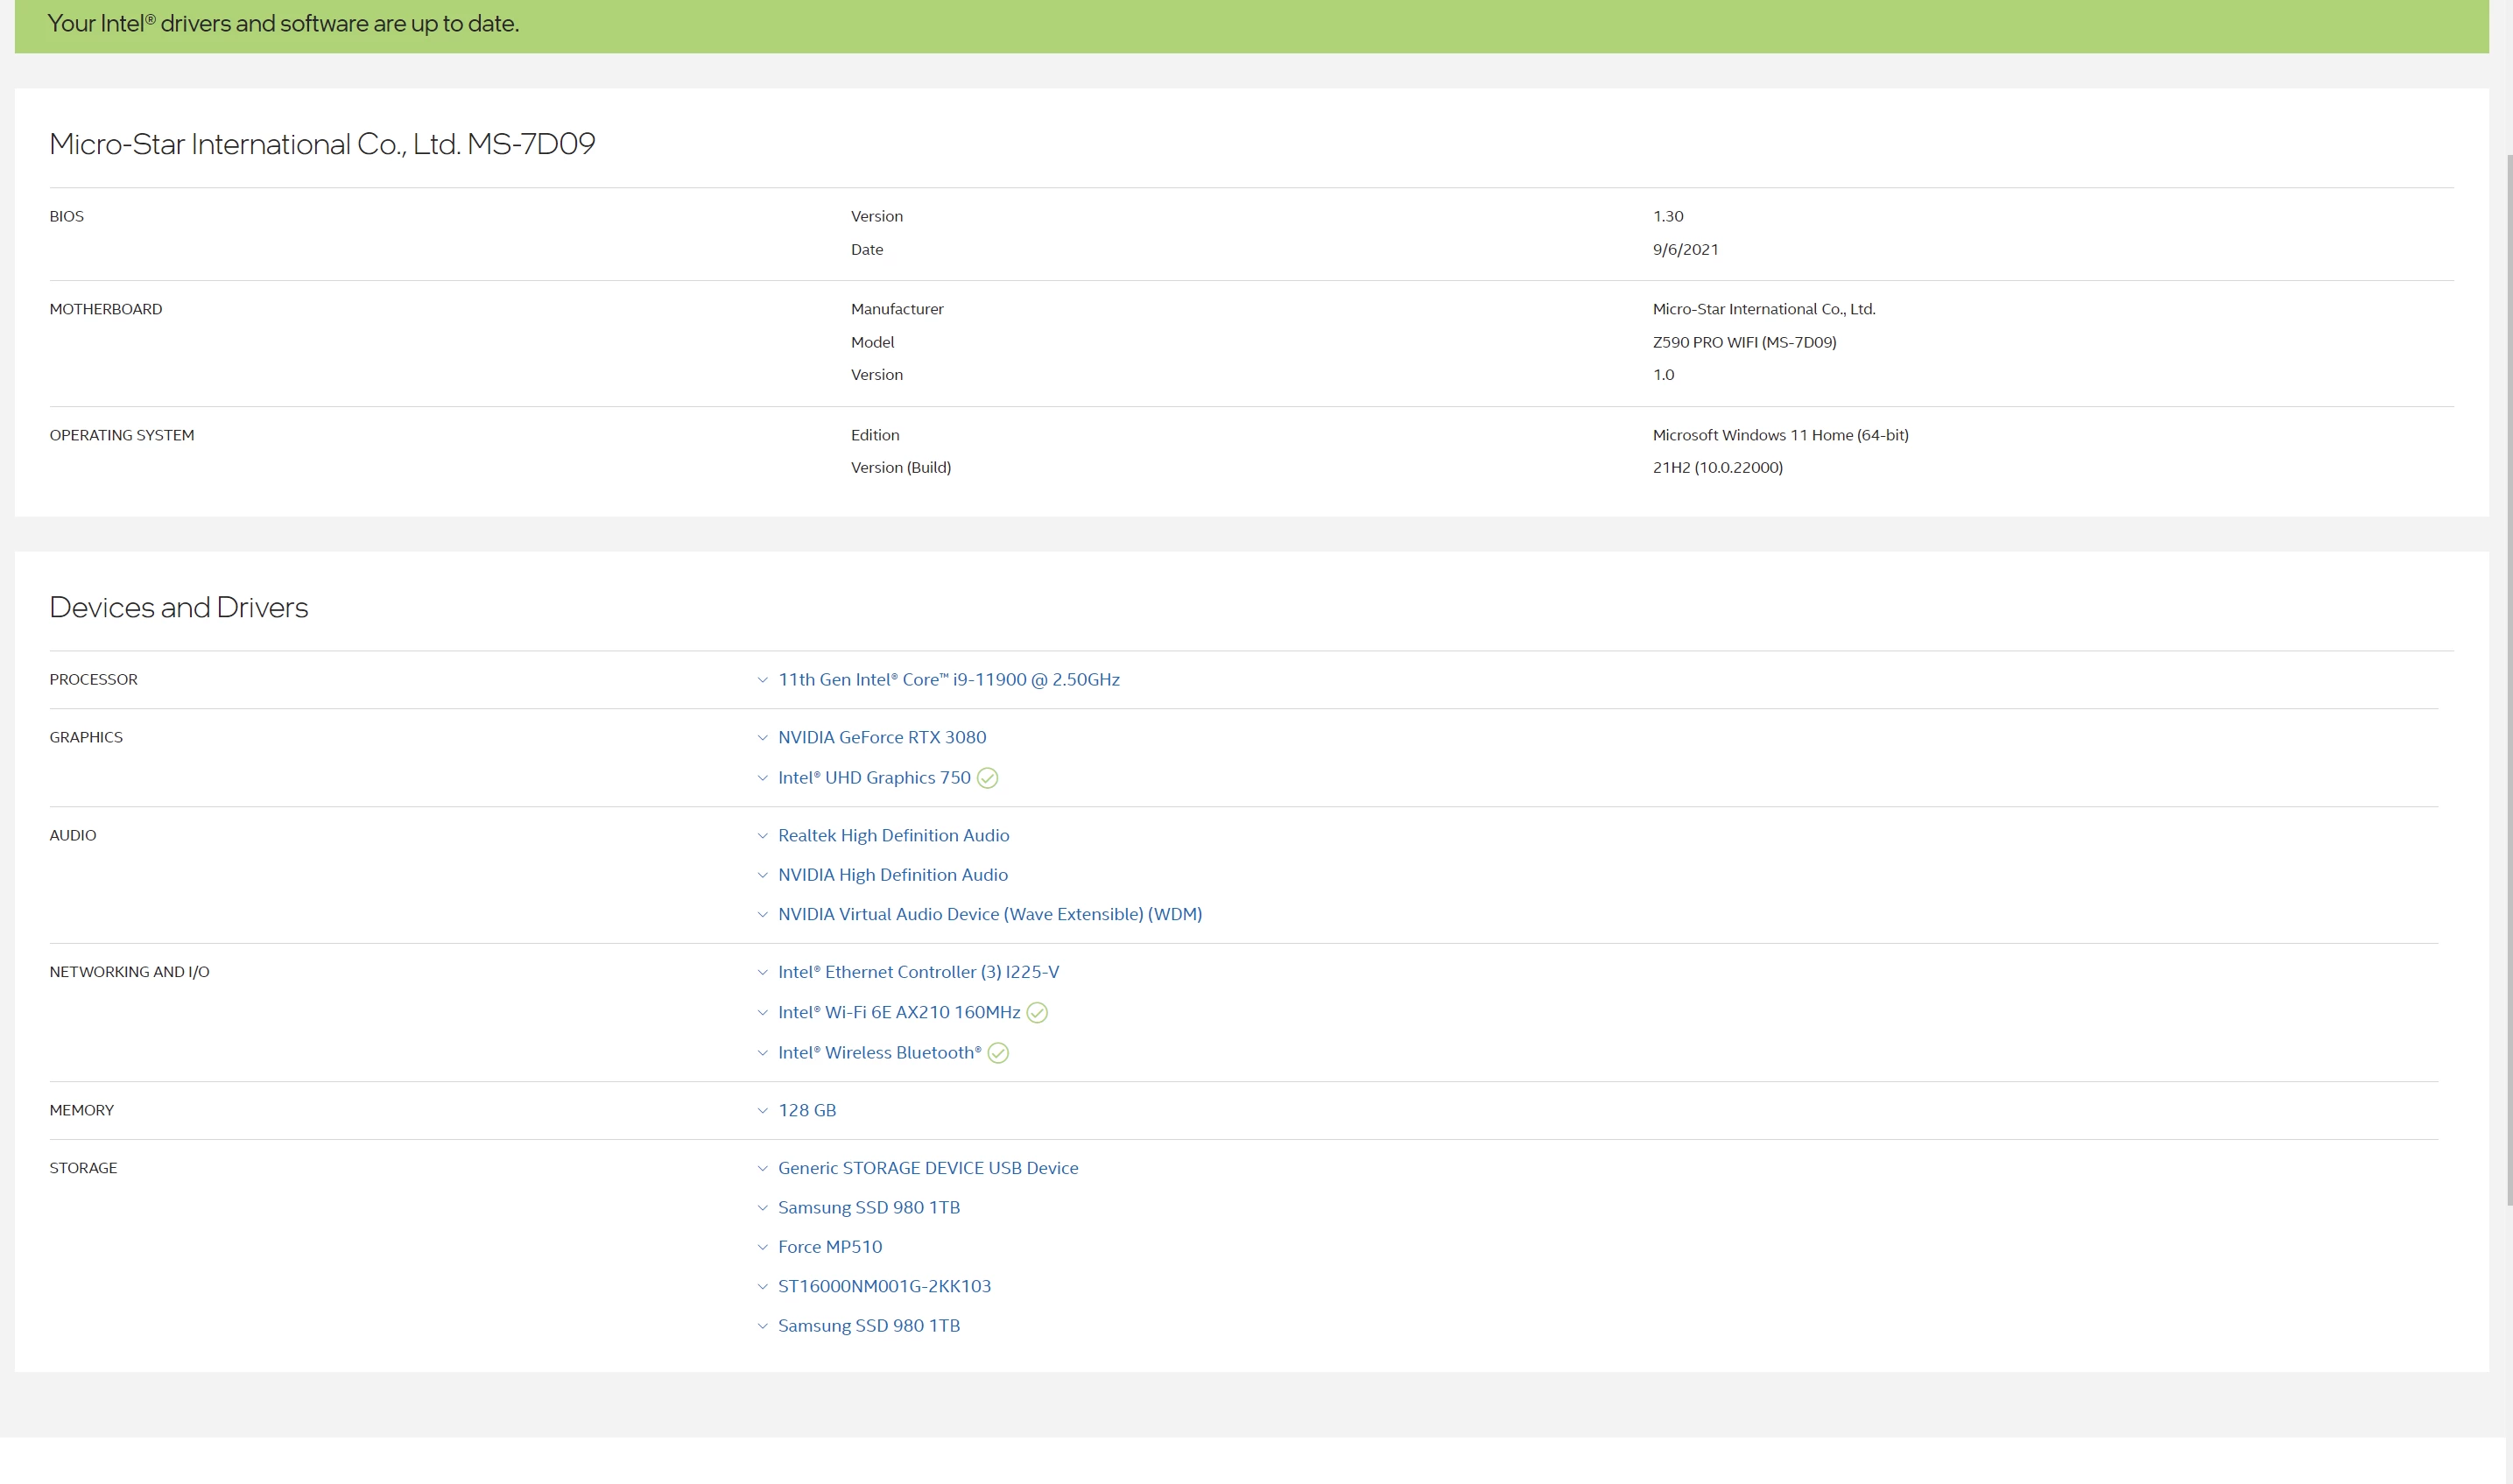The image size is (2513, 1484).
Task: Click checkmark icon next to Intel Wireless Bluetooth
Action: coord(998,1053)
